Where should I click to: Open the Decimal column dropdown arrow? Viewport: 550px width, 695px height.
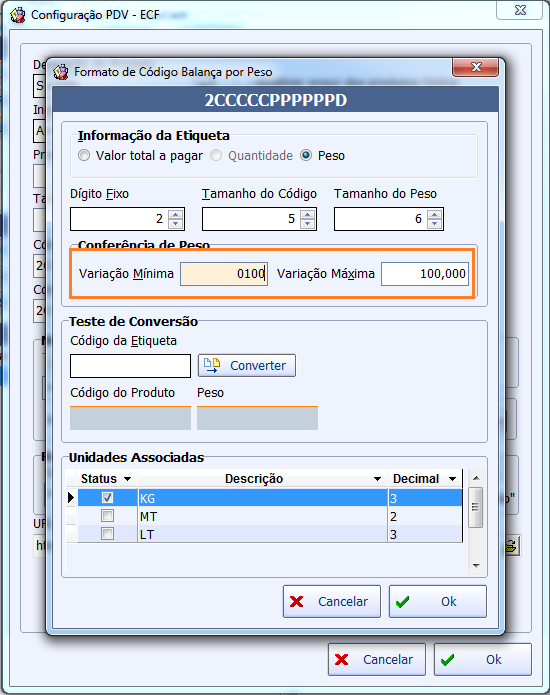point(452,479)
